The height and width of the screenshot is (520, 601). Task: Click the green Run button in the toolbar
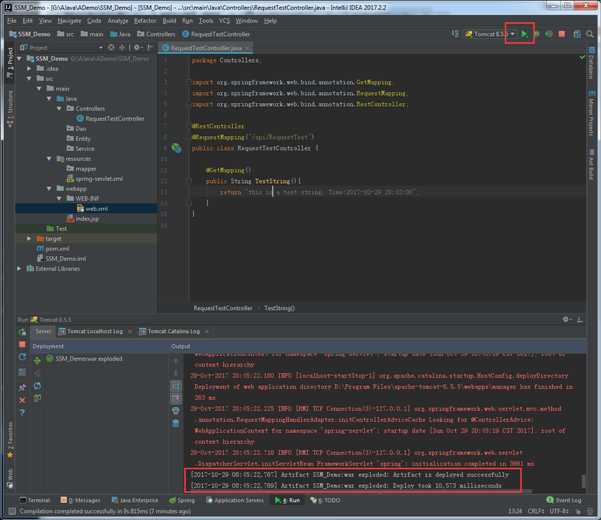click(x=524, y=34)
